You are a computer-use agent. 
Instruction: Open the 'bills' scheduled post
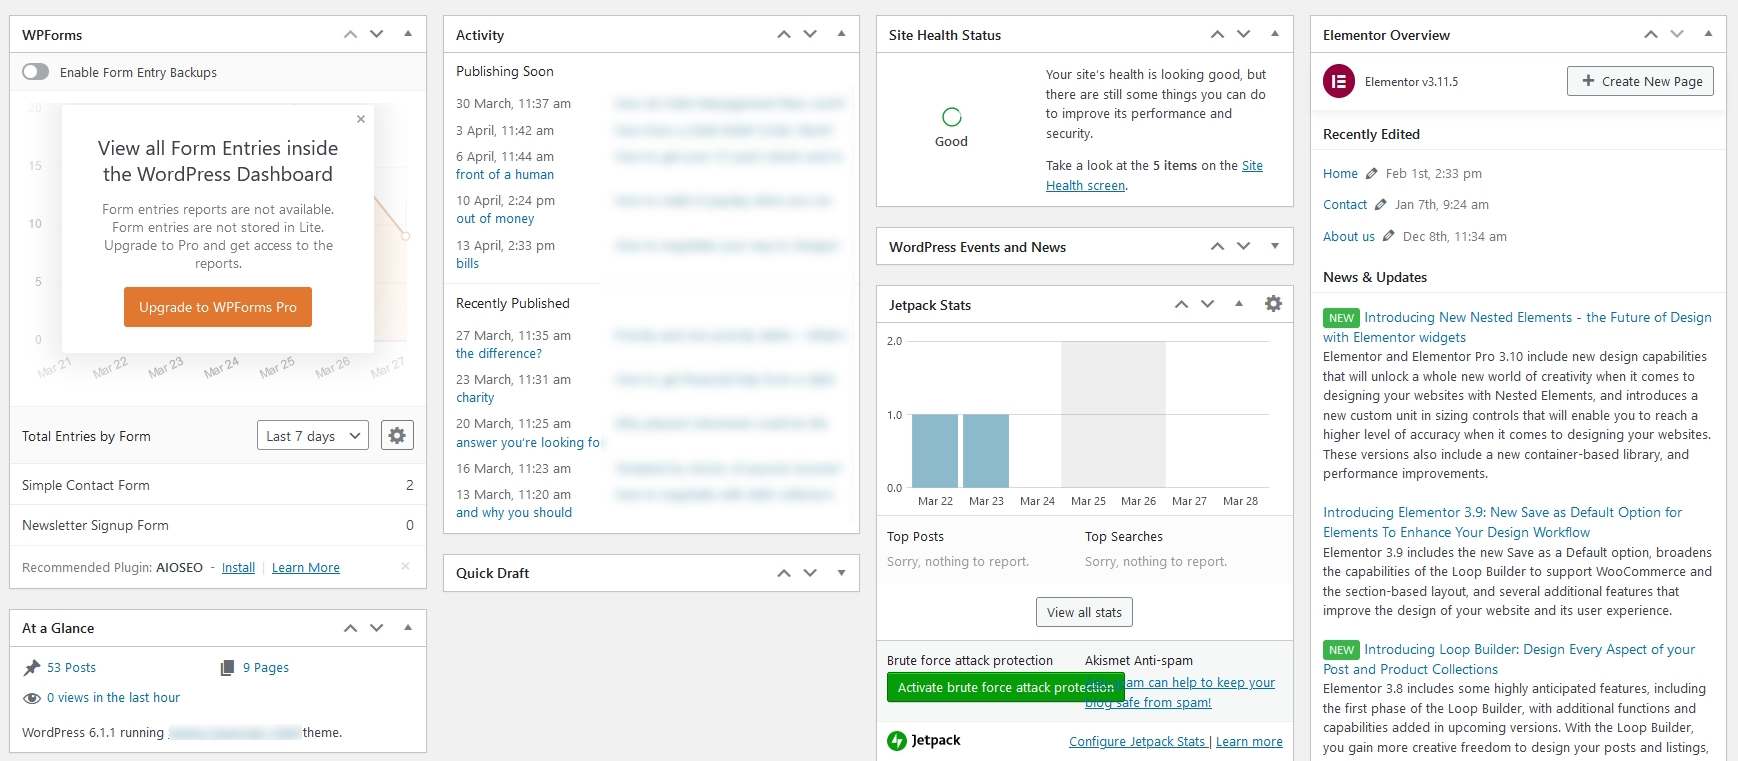click(467, 264)
